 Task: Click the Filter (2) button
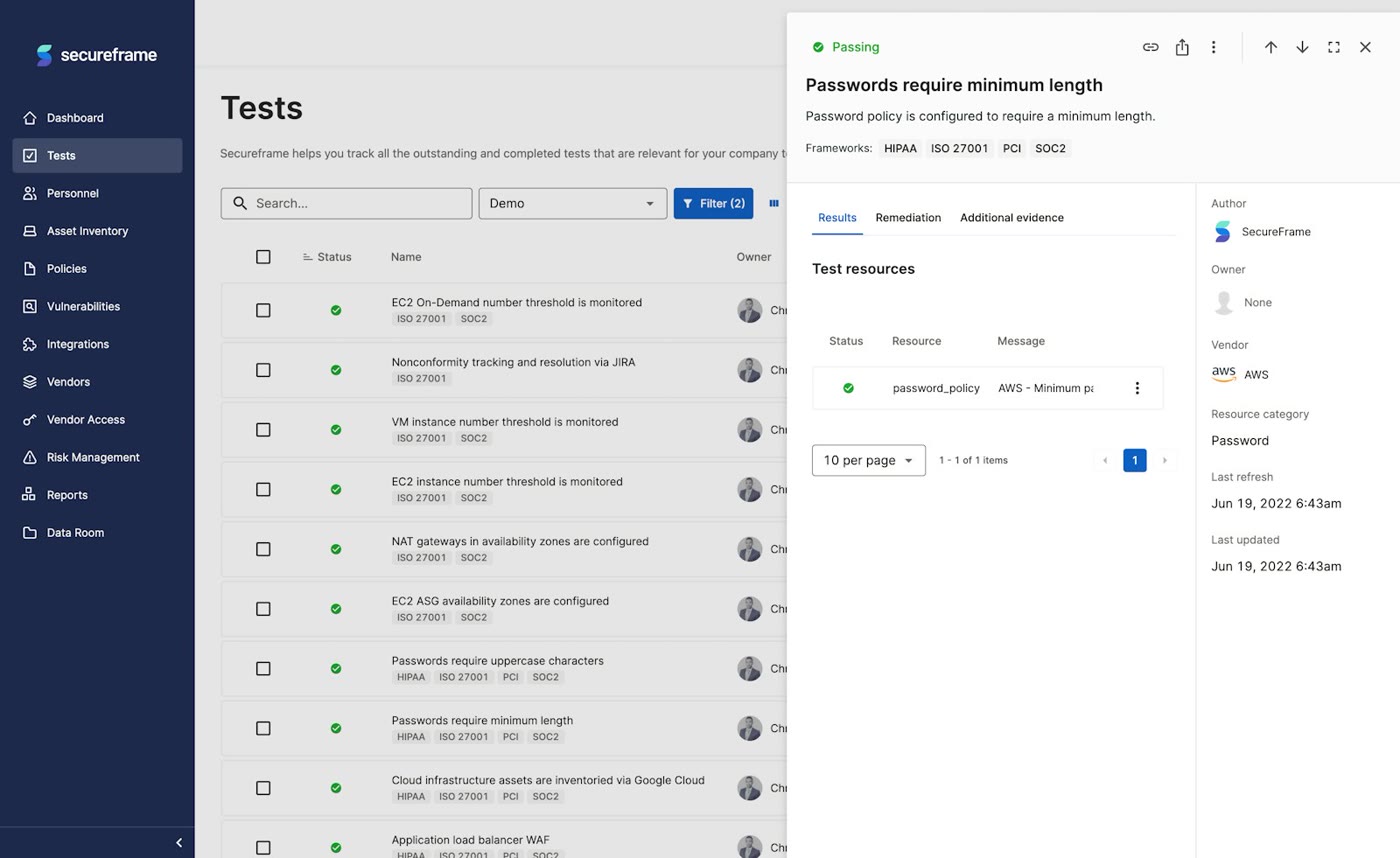713,203
